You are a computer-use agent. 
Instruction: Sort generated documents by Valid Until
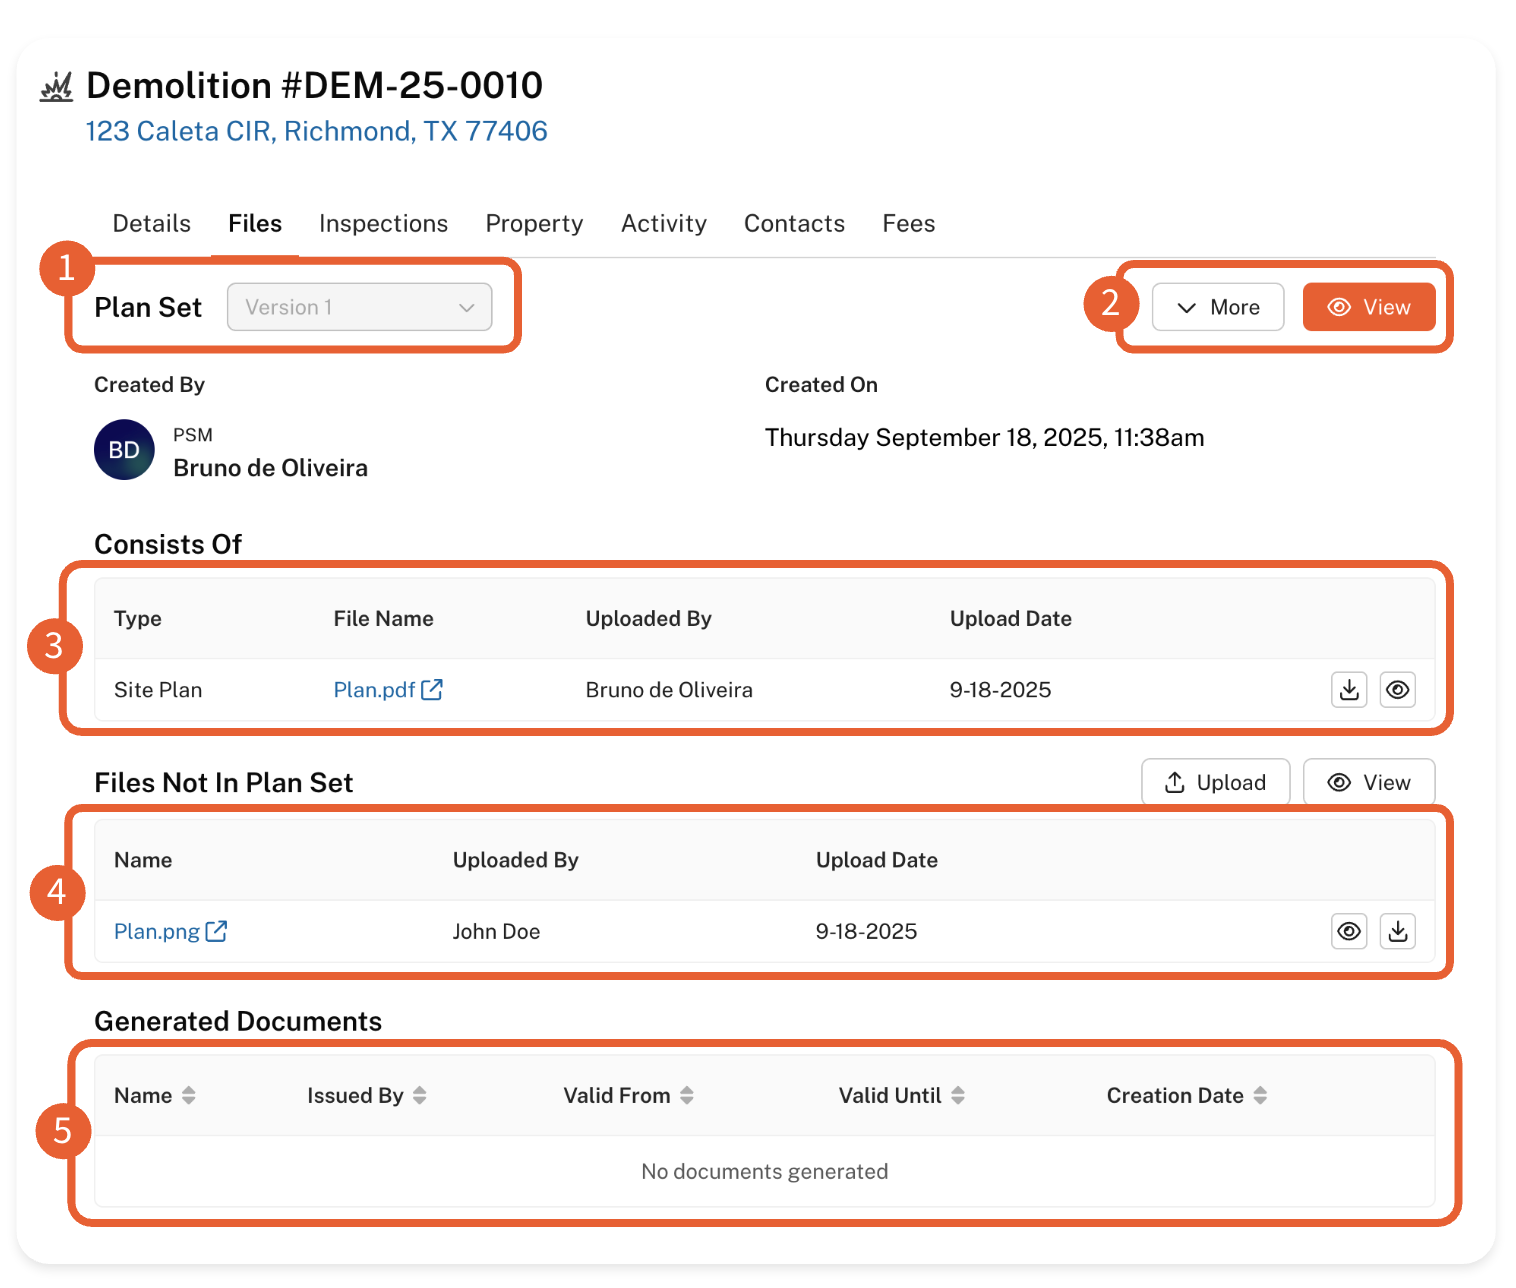coord(958,1096)
